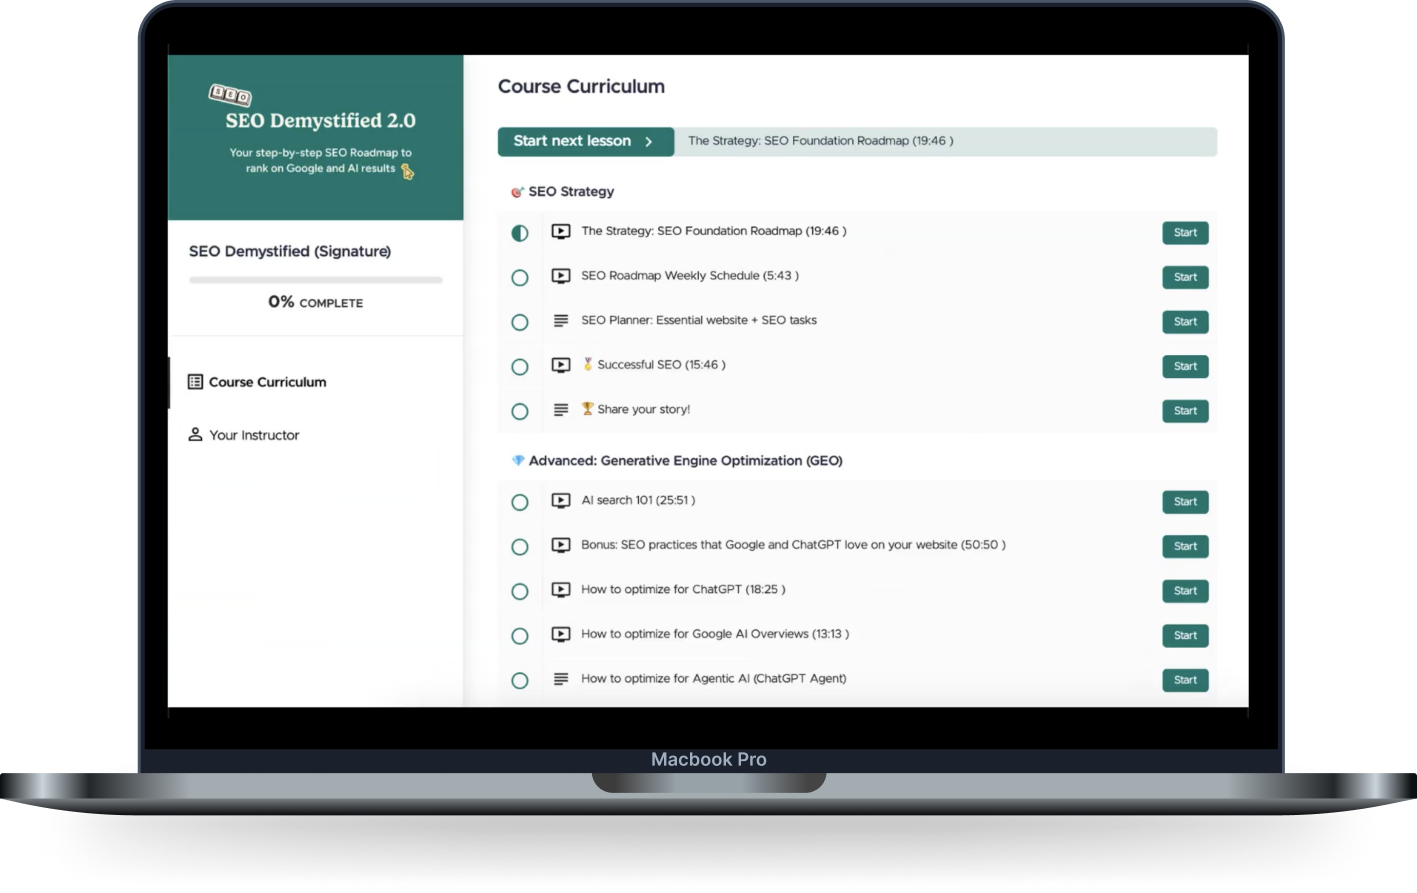Click video icon for The Strategy: SEO Foundation Roadmap

[x=561, y=231]
